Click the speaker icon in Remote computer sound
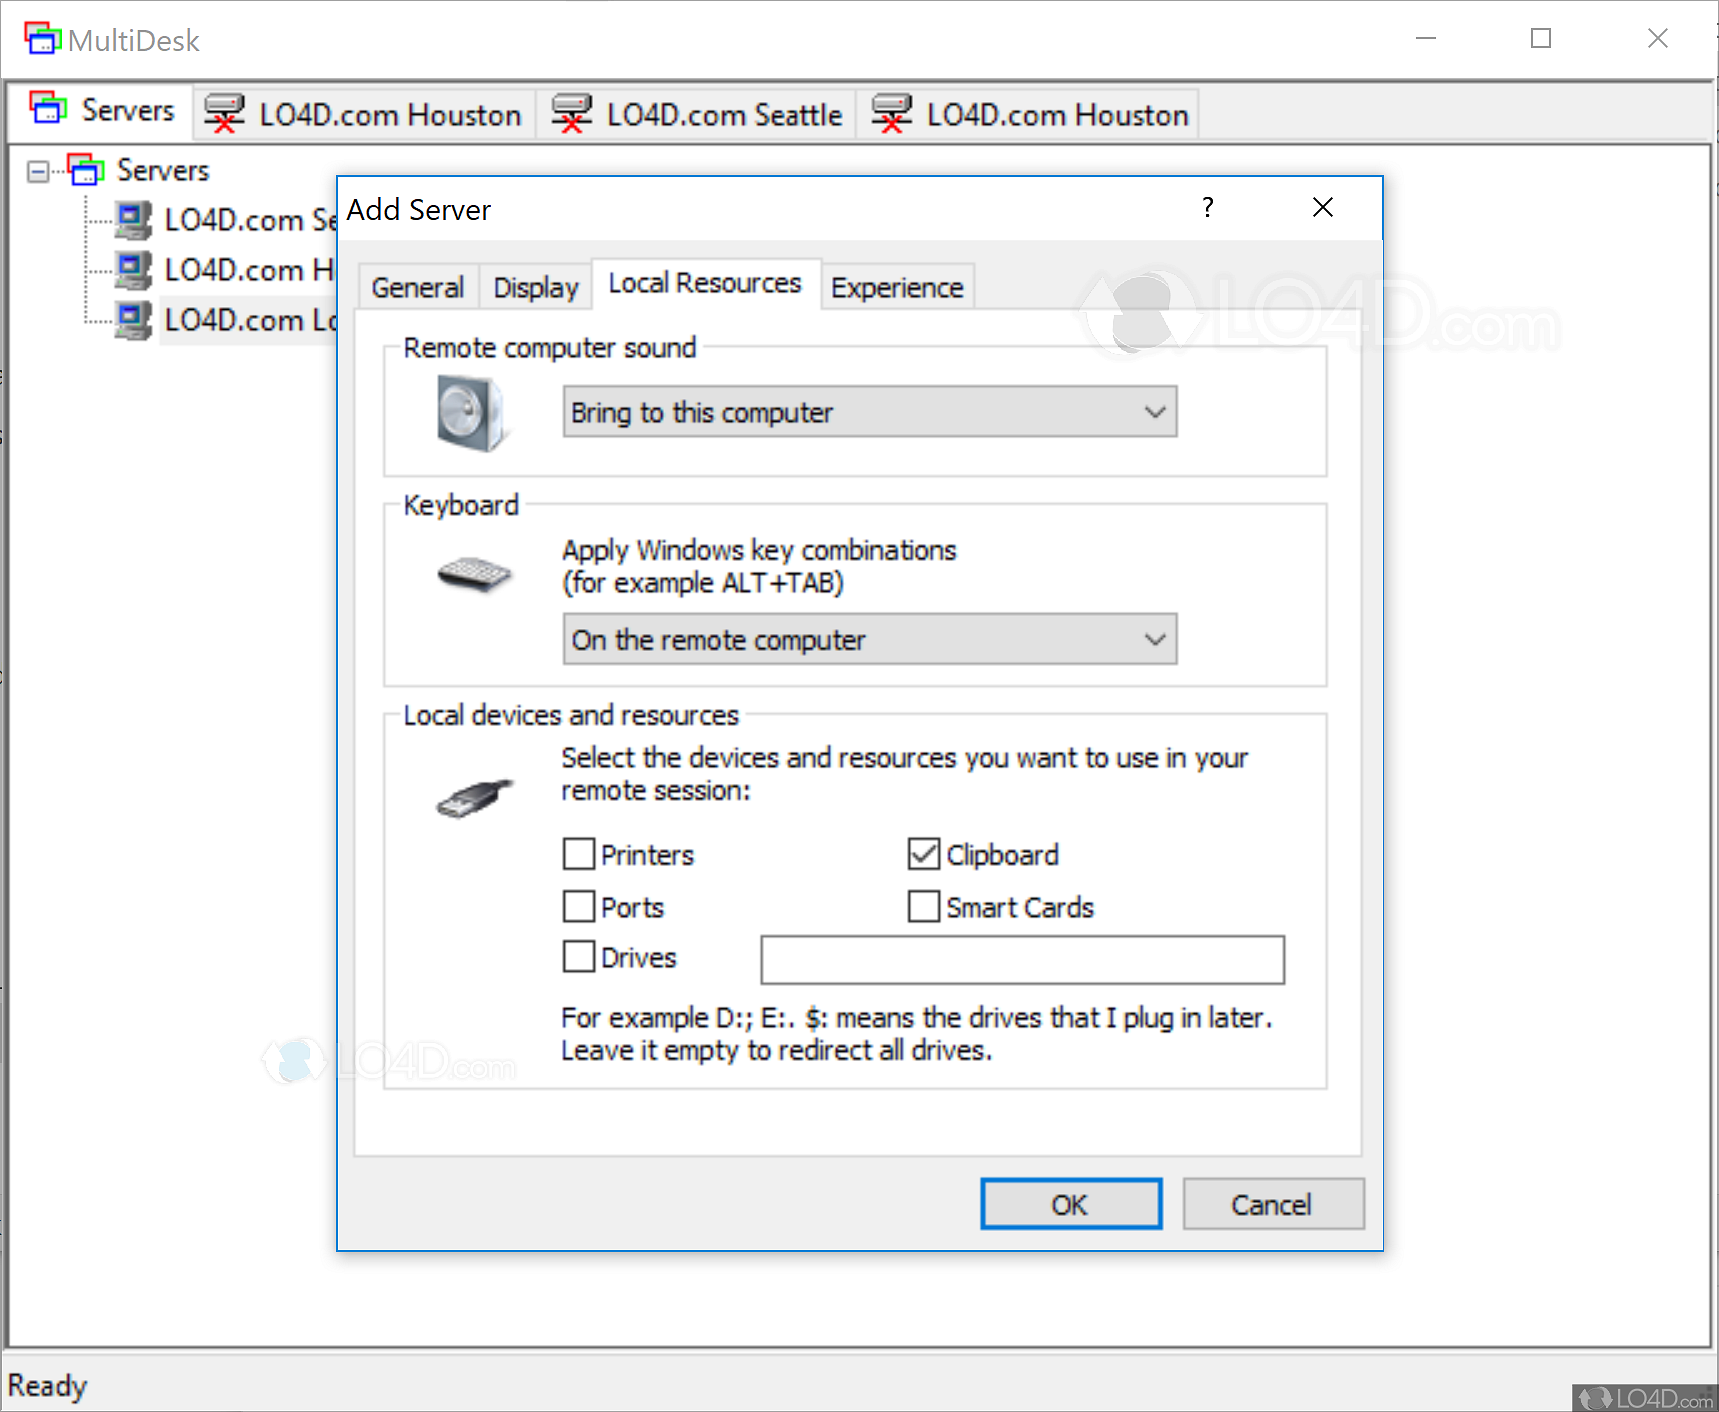Image resolution: width=1719 pixels, height=1412 pixels. pos(470,412)
